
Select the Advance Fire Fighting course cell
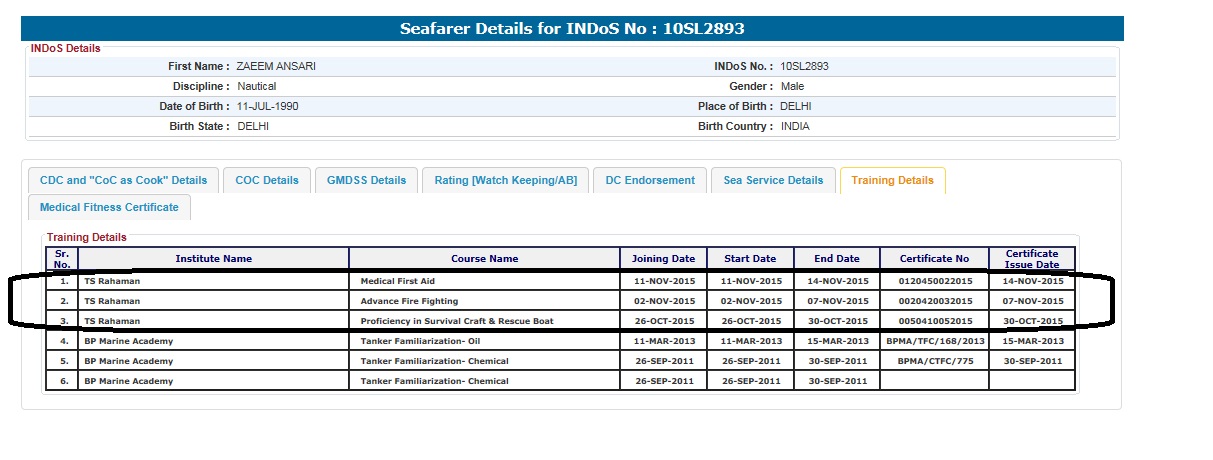[409, 301]
